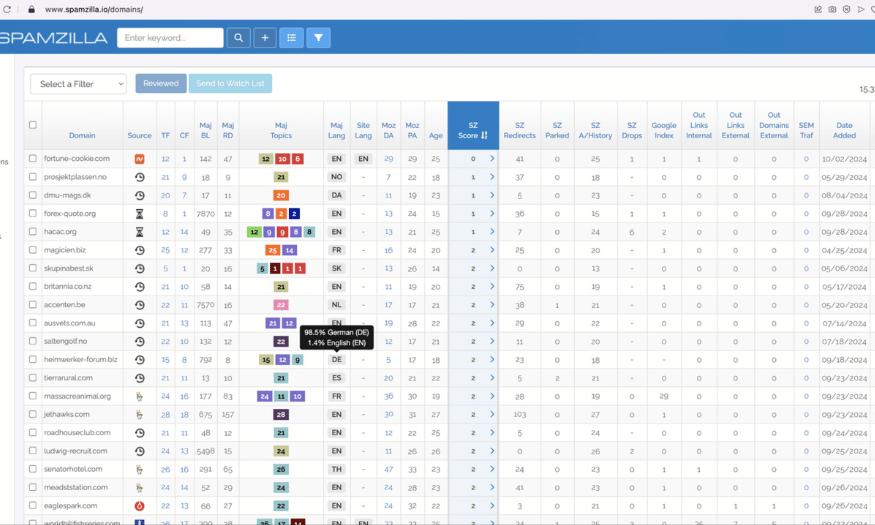Expand SZ Score chevron for ausvets.com.au
The image size is (875, 525).
[x=492, y=323]
